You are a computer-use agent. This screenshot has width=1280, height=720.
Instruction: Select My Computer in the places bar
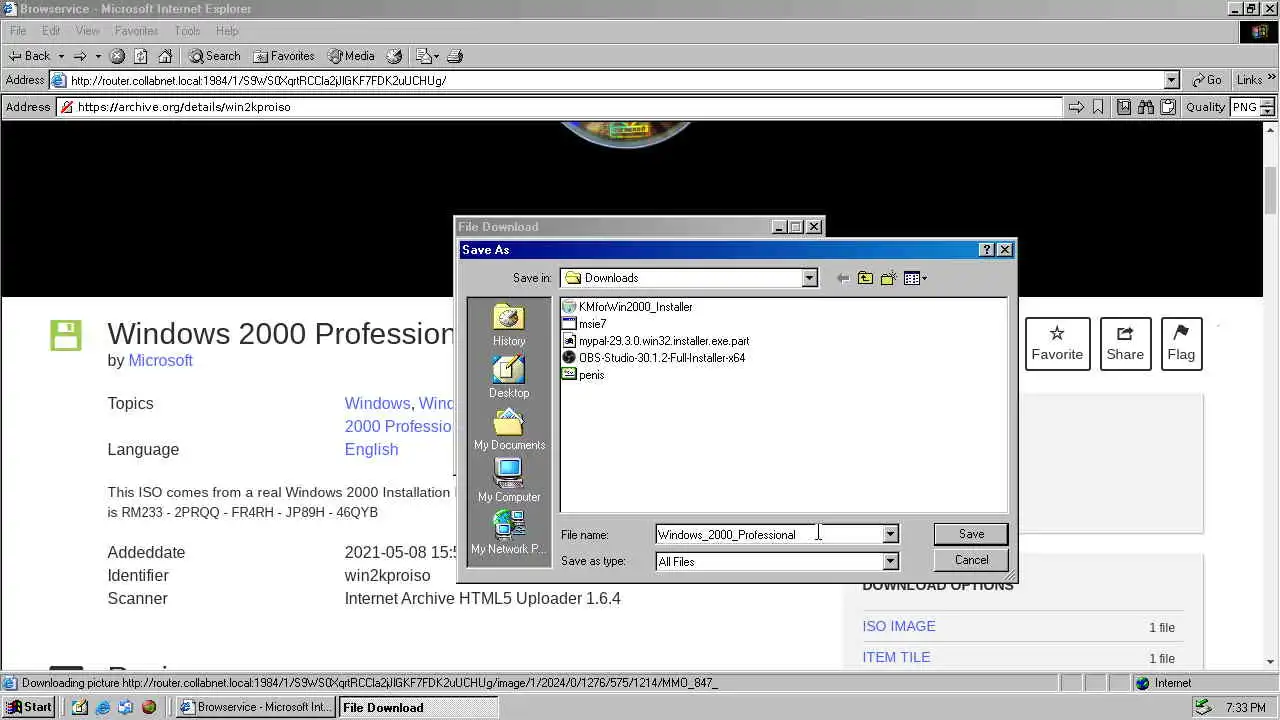pos(509,482)
